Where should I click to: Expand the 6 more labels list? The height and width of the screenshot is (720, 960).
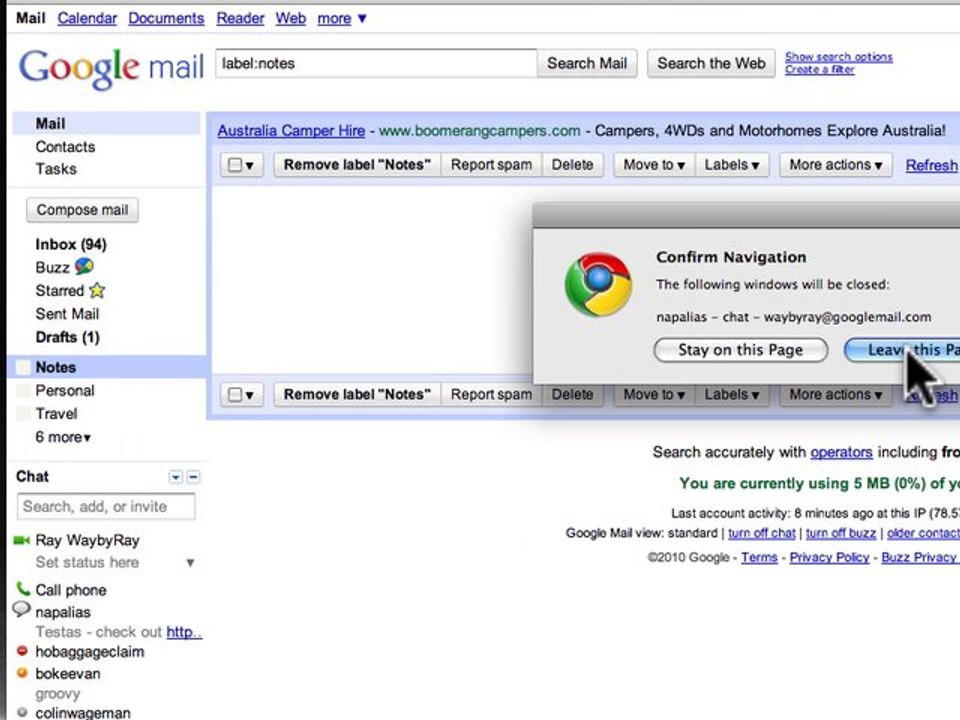[x=63, y=437]
